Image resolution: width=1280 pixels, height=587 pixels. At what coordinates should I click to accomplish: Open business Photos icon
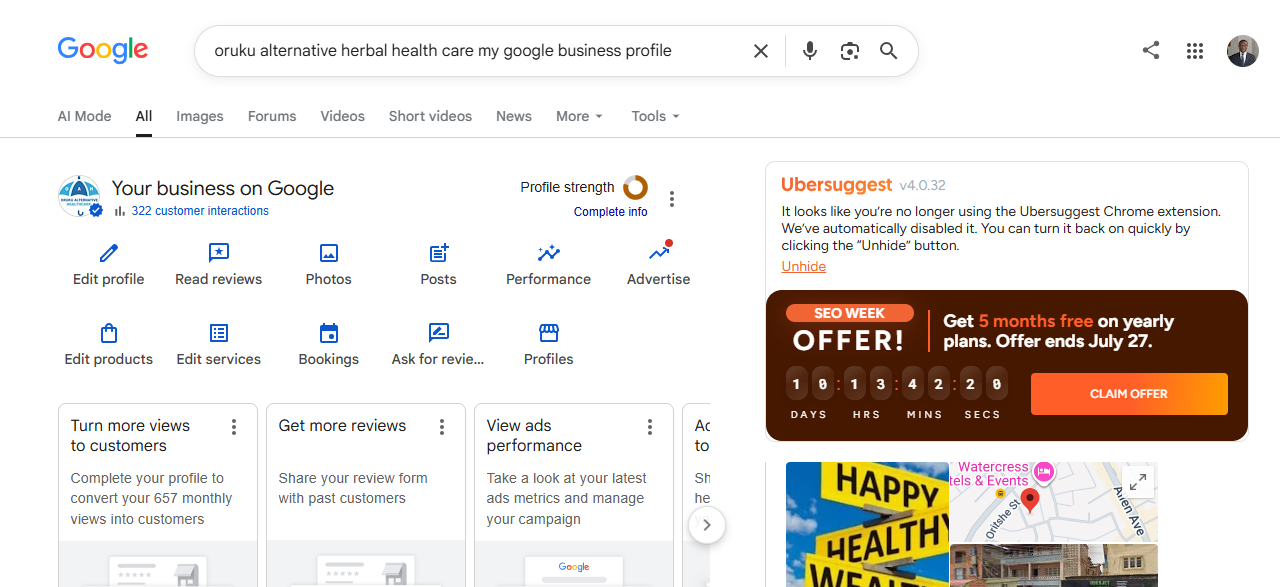coord(329,253)
